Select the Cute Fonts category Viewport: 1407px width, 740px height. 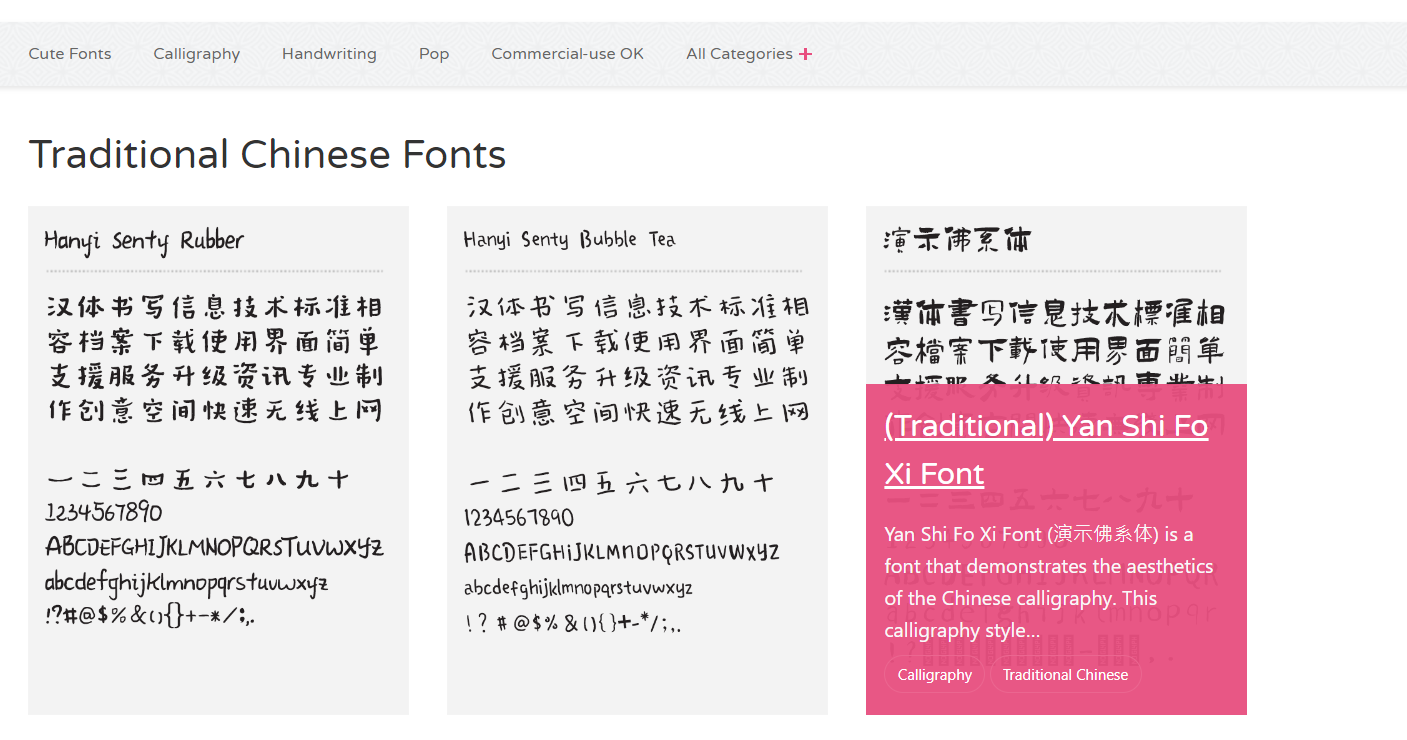(69, 53)
